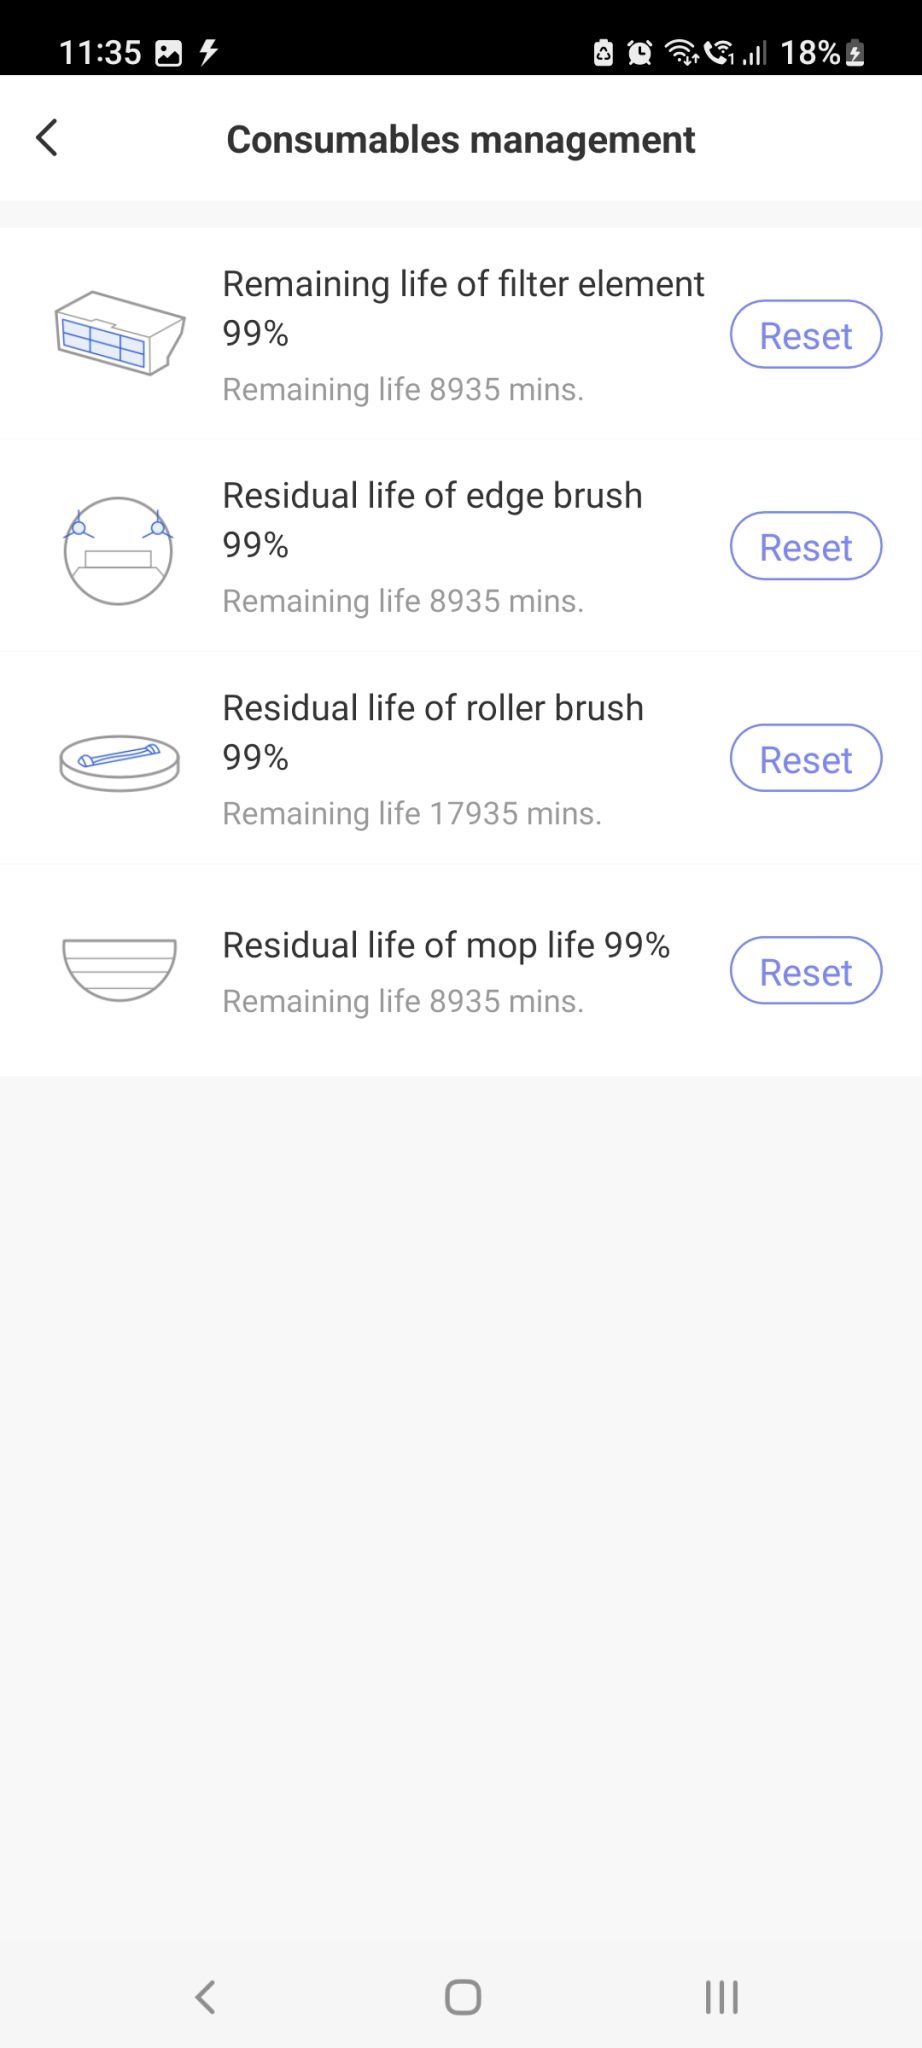Tap the Consumables management title

(461, 139)
